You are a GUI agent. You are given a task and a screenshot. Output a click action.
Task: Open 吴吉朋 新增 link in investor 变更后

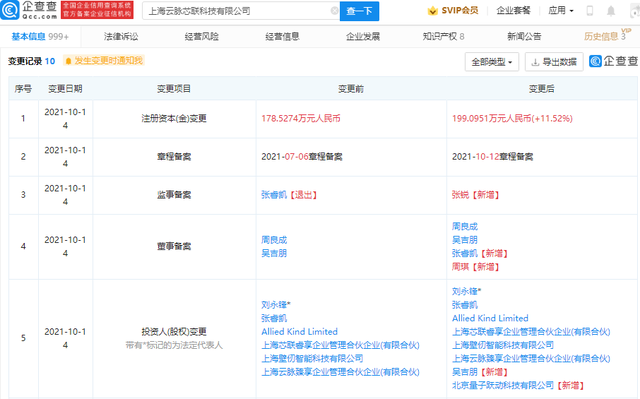pyautogui.click(x=464, y=372)
